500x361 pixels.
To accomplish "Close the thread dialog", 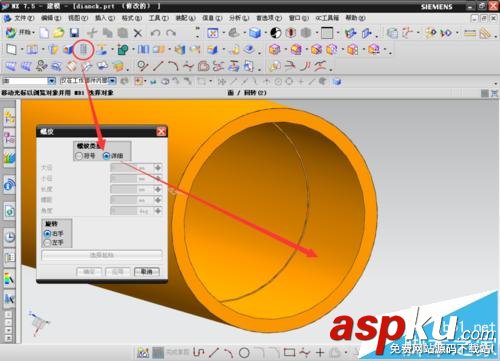I will click(x=161, y=132).
